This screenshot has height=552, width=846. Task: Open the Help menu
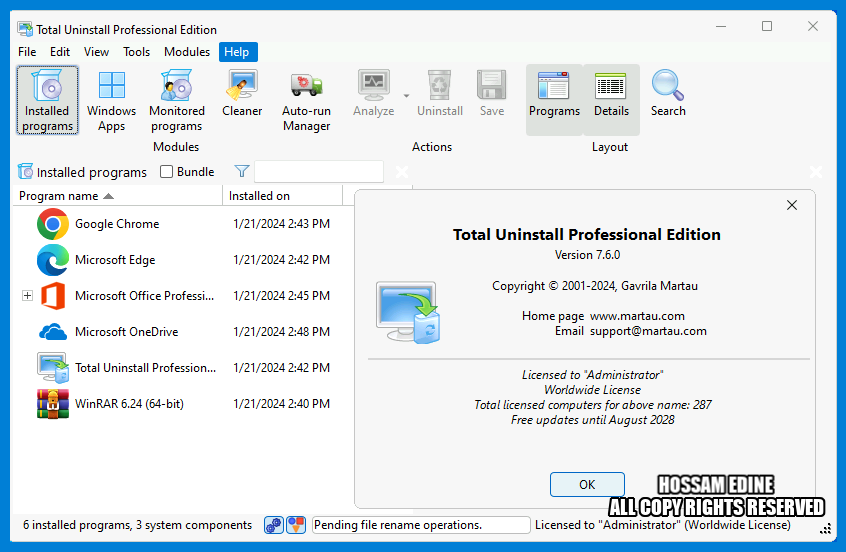click(x=237, y=52)
